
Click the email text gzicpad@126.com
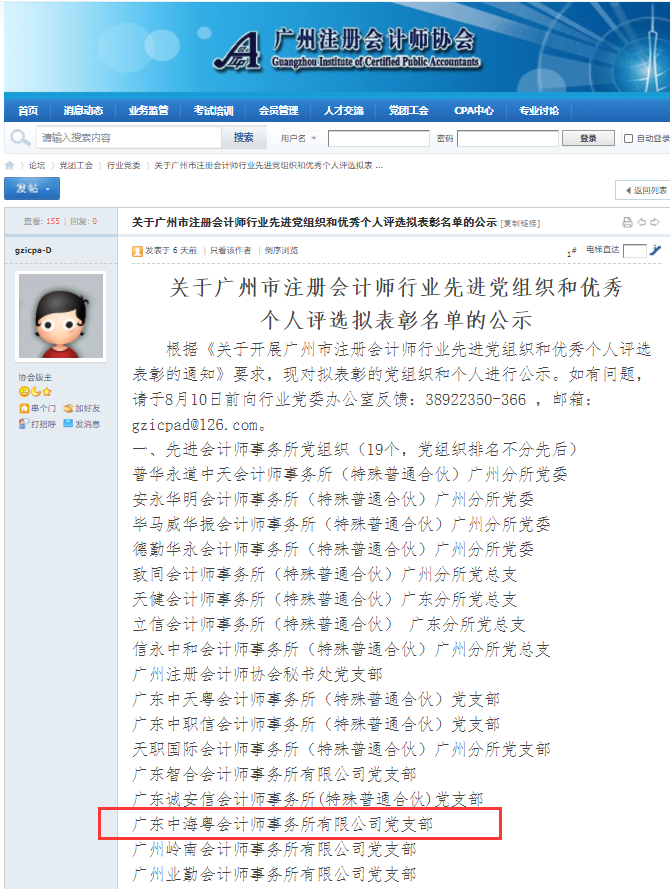point(195,425)
